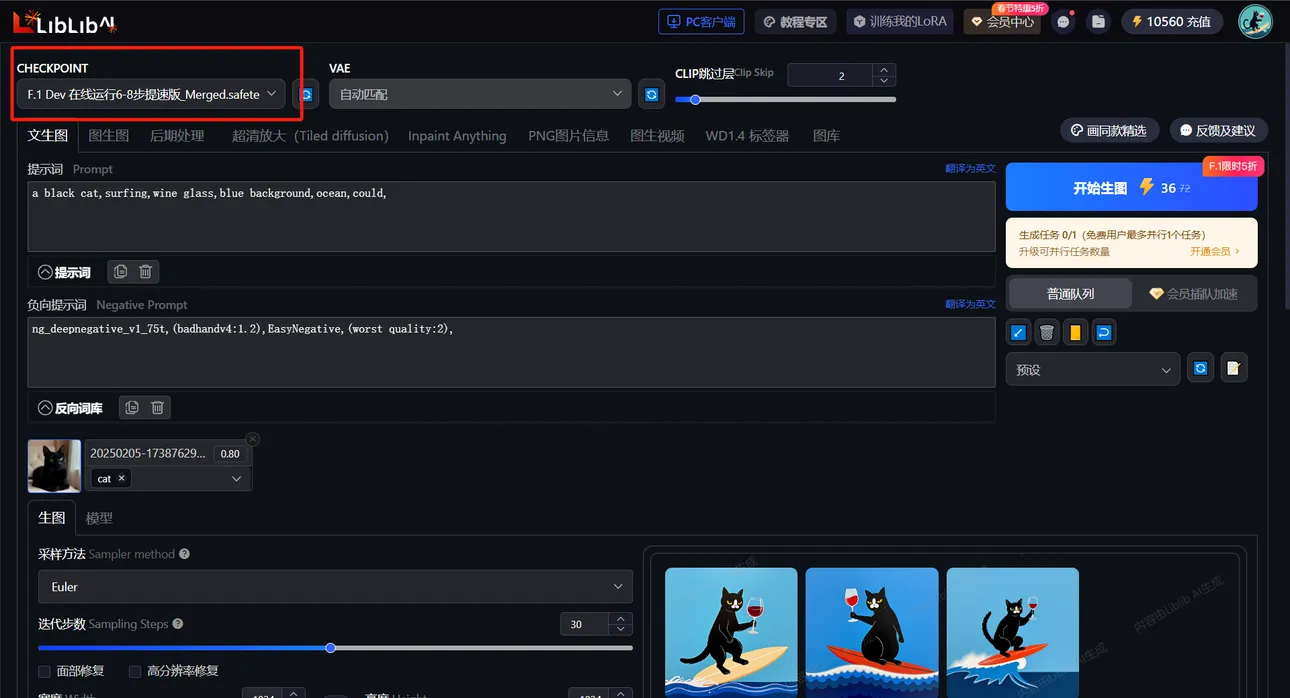Open the Euler sampler method dropdown
This screenshot has width=1290, height=698.
pos(335,587)
